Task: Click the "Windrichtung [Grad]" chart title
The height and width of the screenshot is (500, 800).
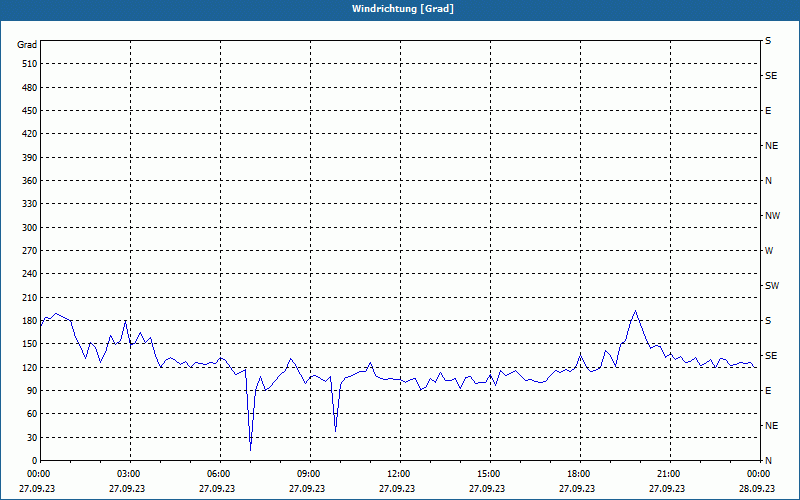Action: 403,9
